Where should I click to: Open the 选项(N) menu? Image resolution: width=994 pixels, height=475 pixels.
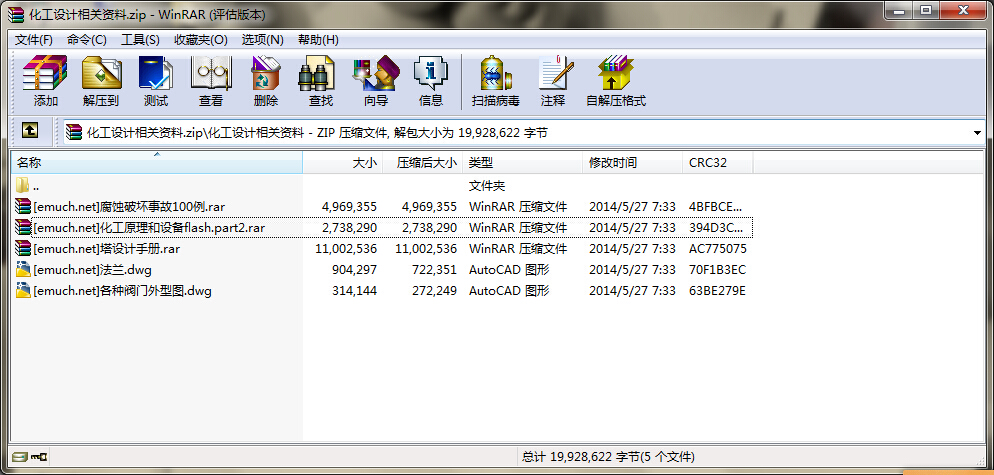(x=262, y=40)
